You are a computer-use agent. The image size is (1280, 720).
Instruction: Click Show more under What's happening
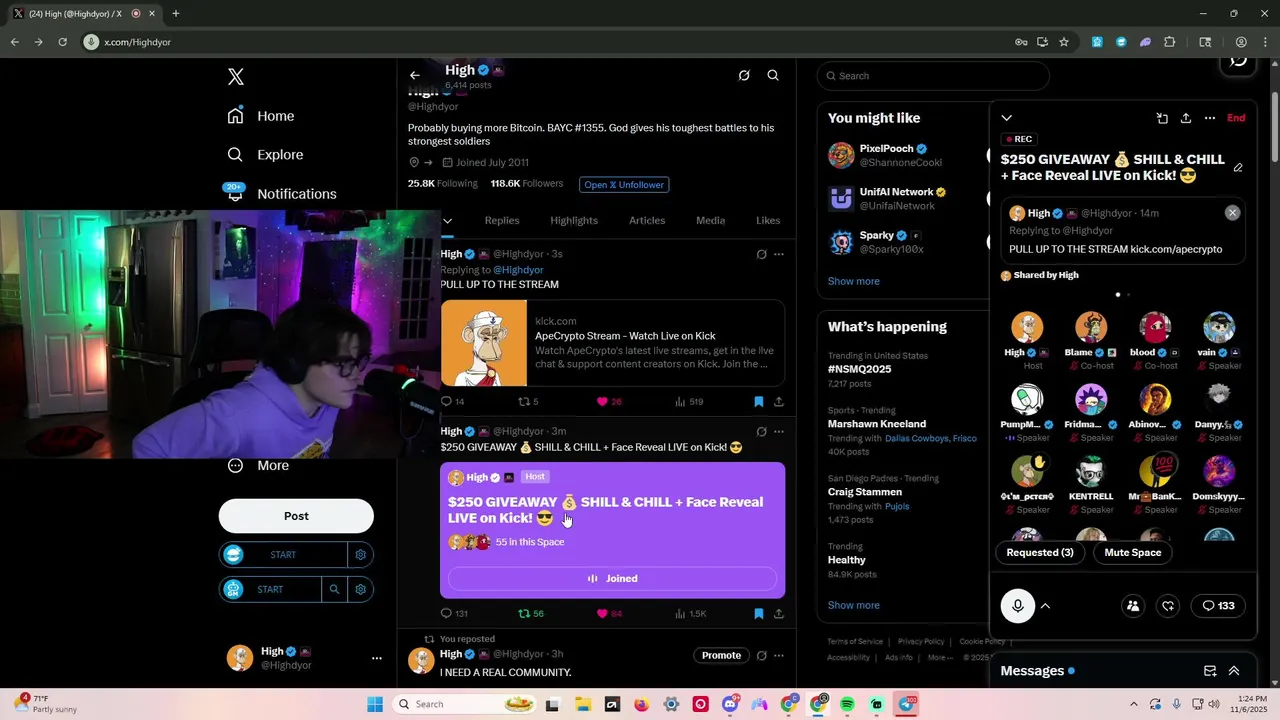(853, 605)
